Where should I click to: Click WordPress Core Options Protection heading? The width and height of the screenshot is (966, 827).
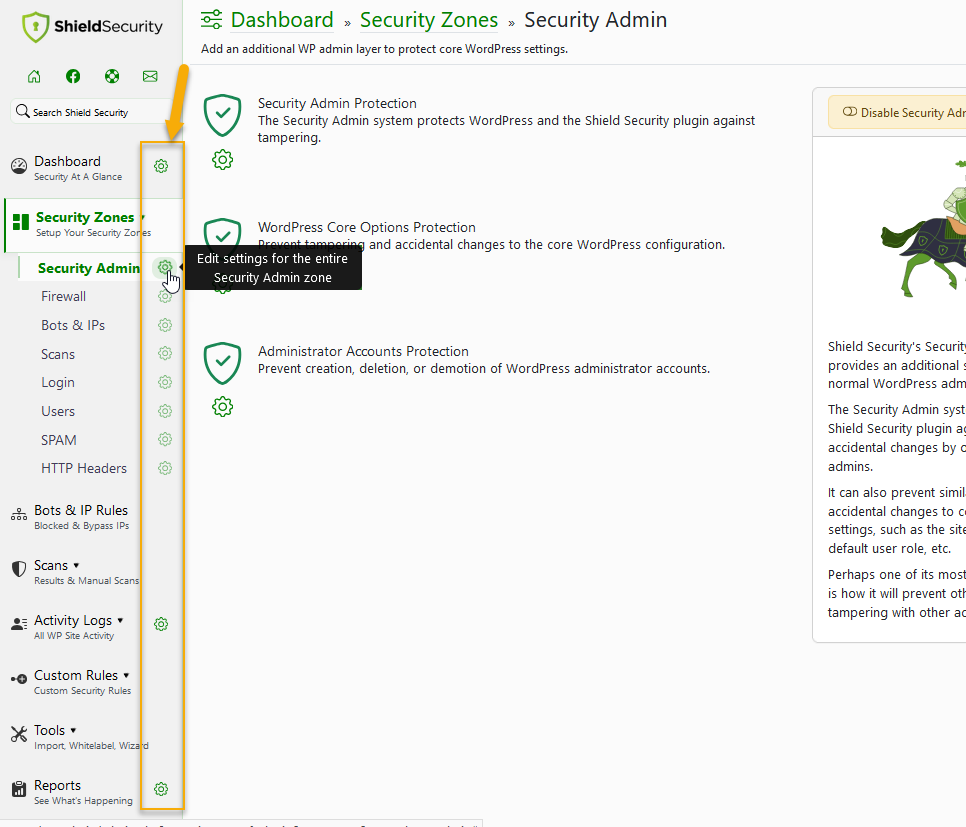[x=367, y=227]
